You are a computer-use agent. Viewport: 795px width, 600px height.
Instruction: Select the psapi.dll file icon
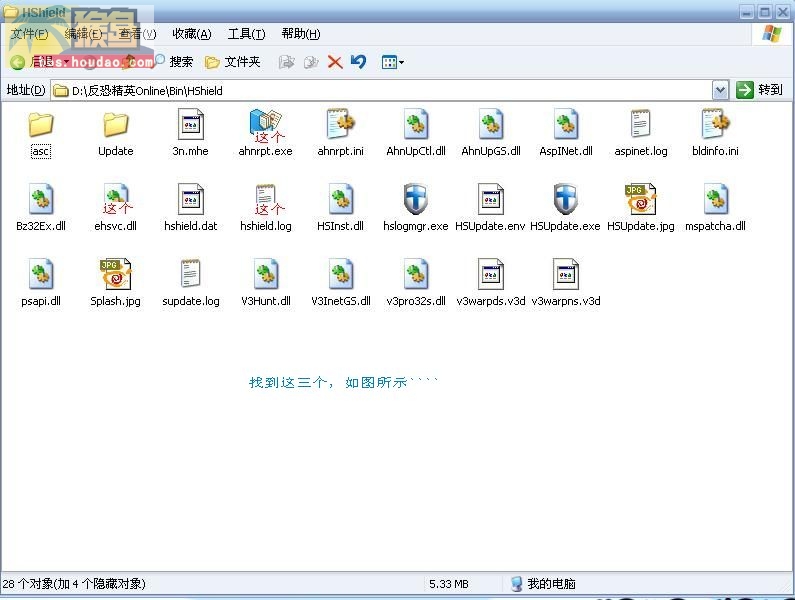pyautogui.click(x=41, y=274)
